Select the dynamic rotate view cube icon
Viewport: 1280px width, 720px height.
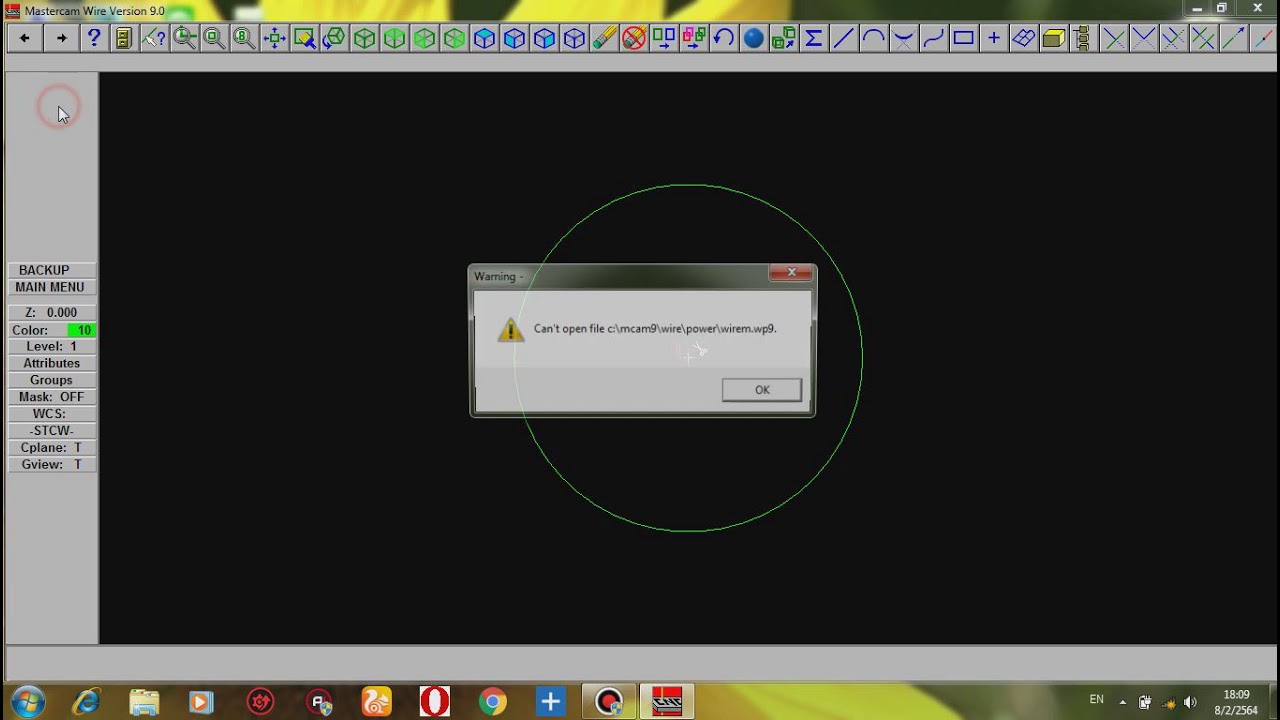[x=334, y=38]
